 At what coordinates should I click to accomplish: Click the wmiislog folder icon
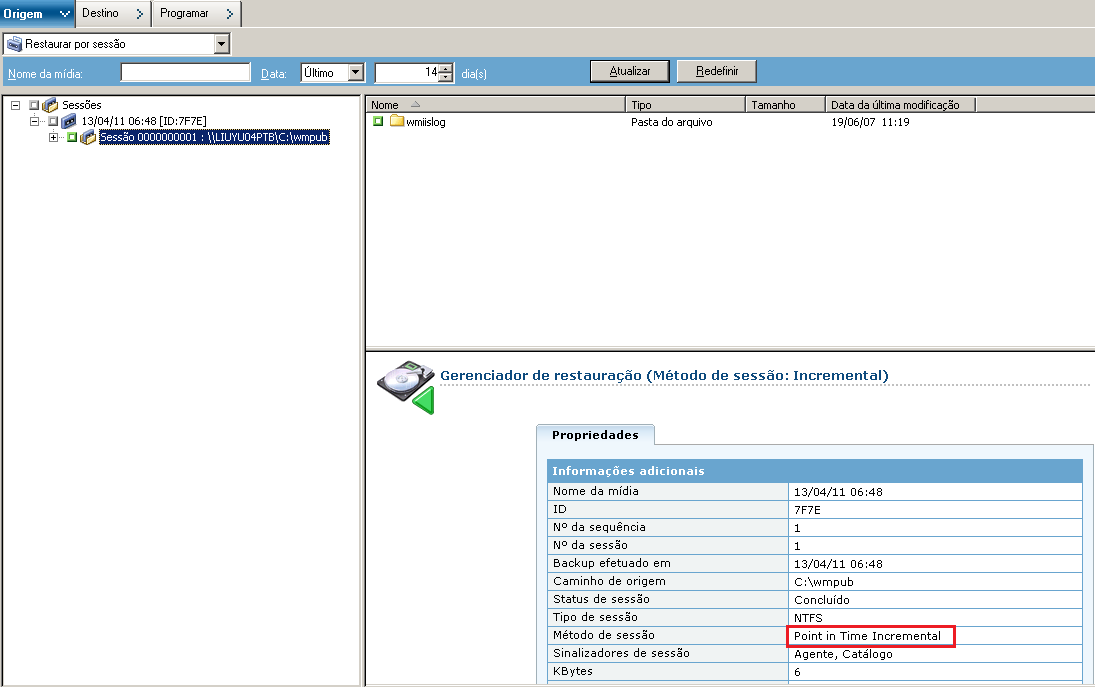[x=396, y=121]
